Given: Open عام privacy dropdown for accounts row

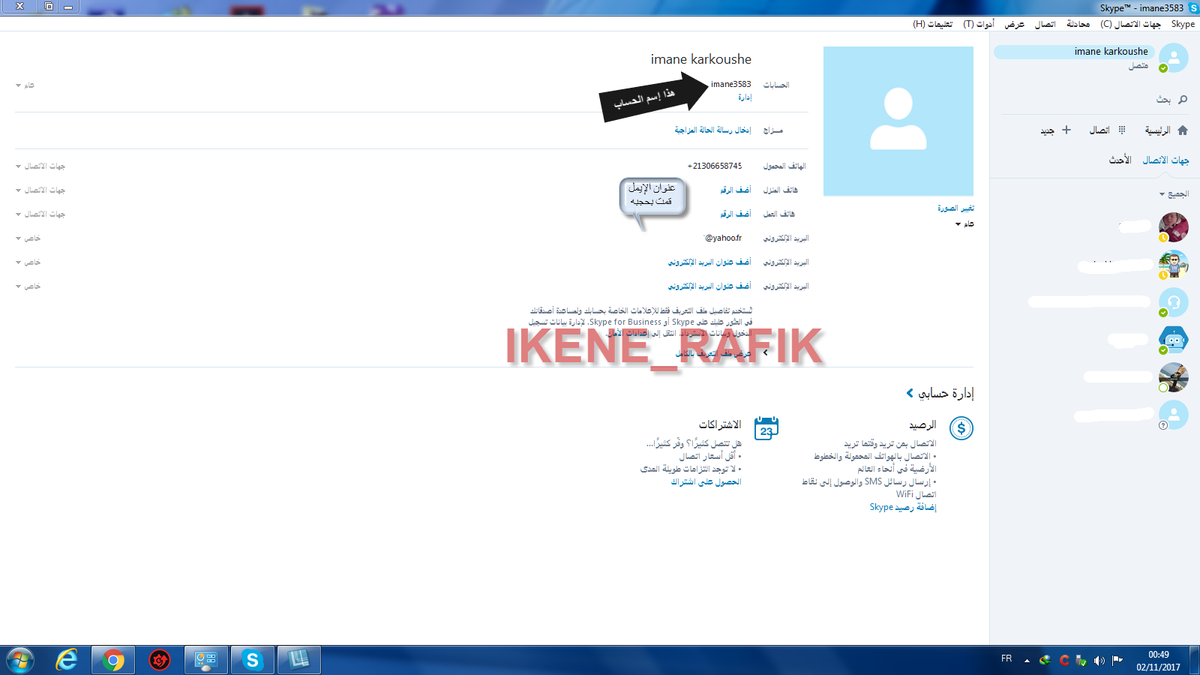Looking at the screenshot, I should pos(25,85).
